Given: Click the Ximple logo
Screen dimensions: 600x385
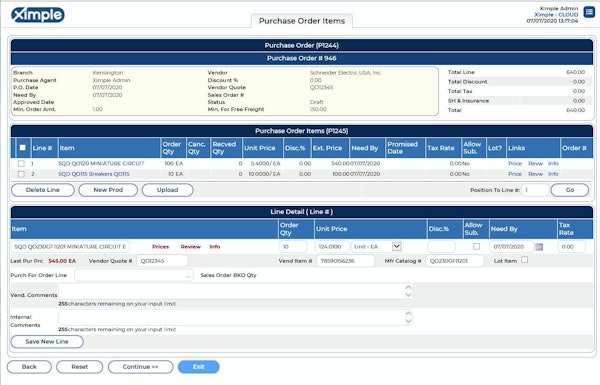Looking at the screenshot, I should pyautogui.click(x=38, y=15).
